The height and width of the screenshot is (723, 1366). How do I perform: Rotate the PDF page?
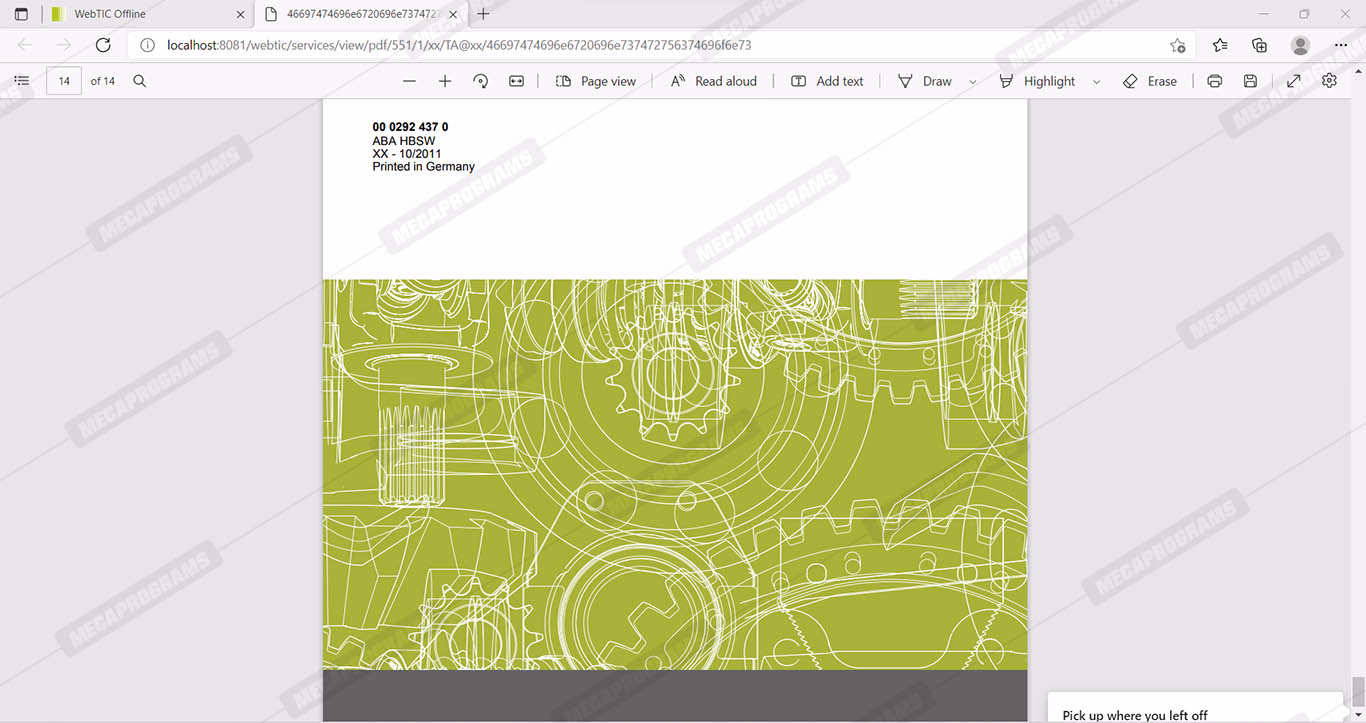coord(481,81)
